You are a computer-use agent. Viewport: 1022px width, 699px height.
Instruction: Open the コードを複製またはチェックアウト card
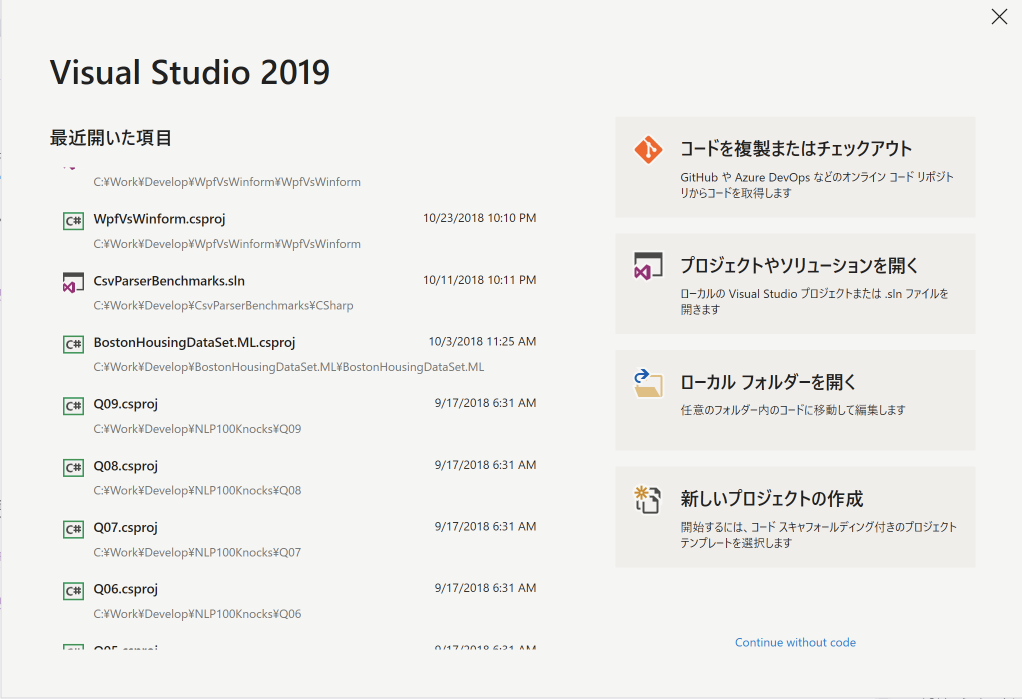795,167
